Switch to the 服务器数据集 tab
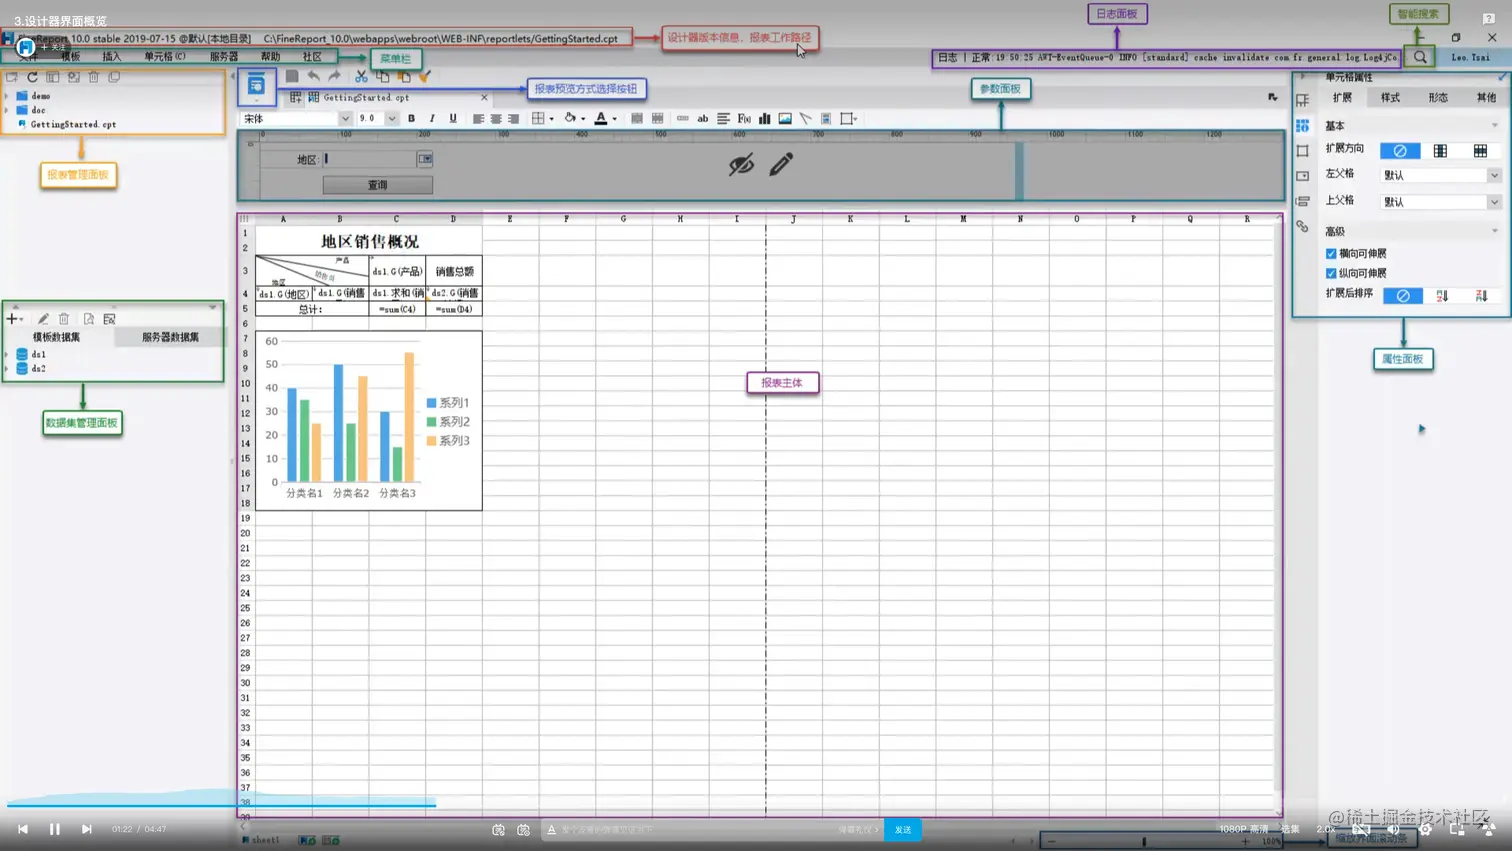The width and height of the screenshot is (1512, 851). click(x=170, y=337)
